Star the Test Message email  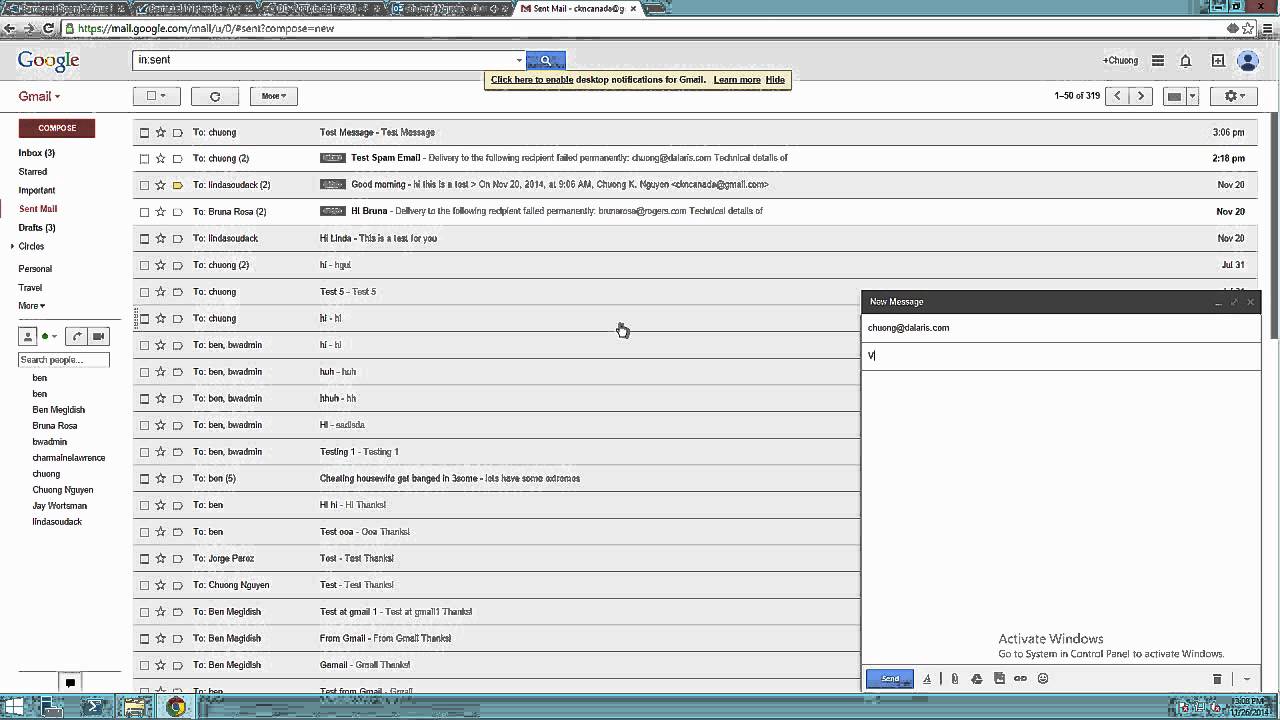[x=160, y=132]
